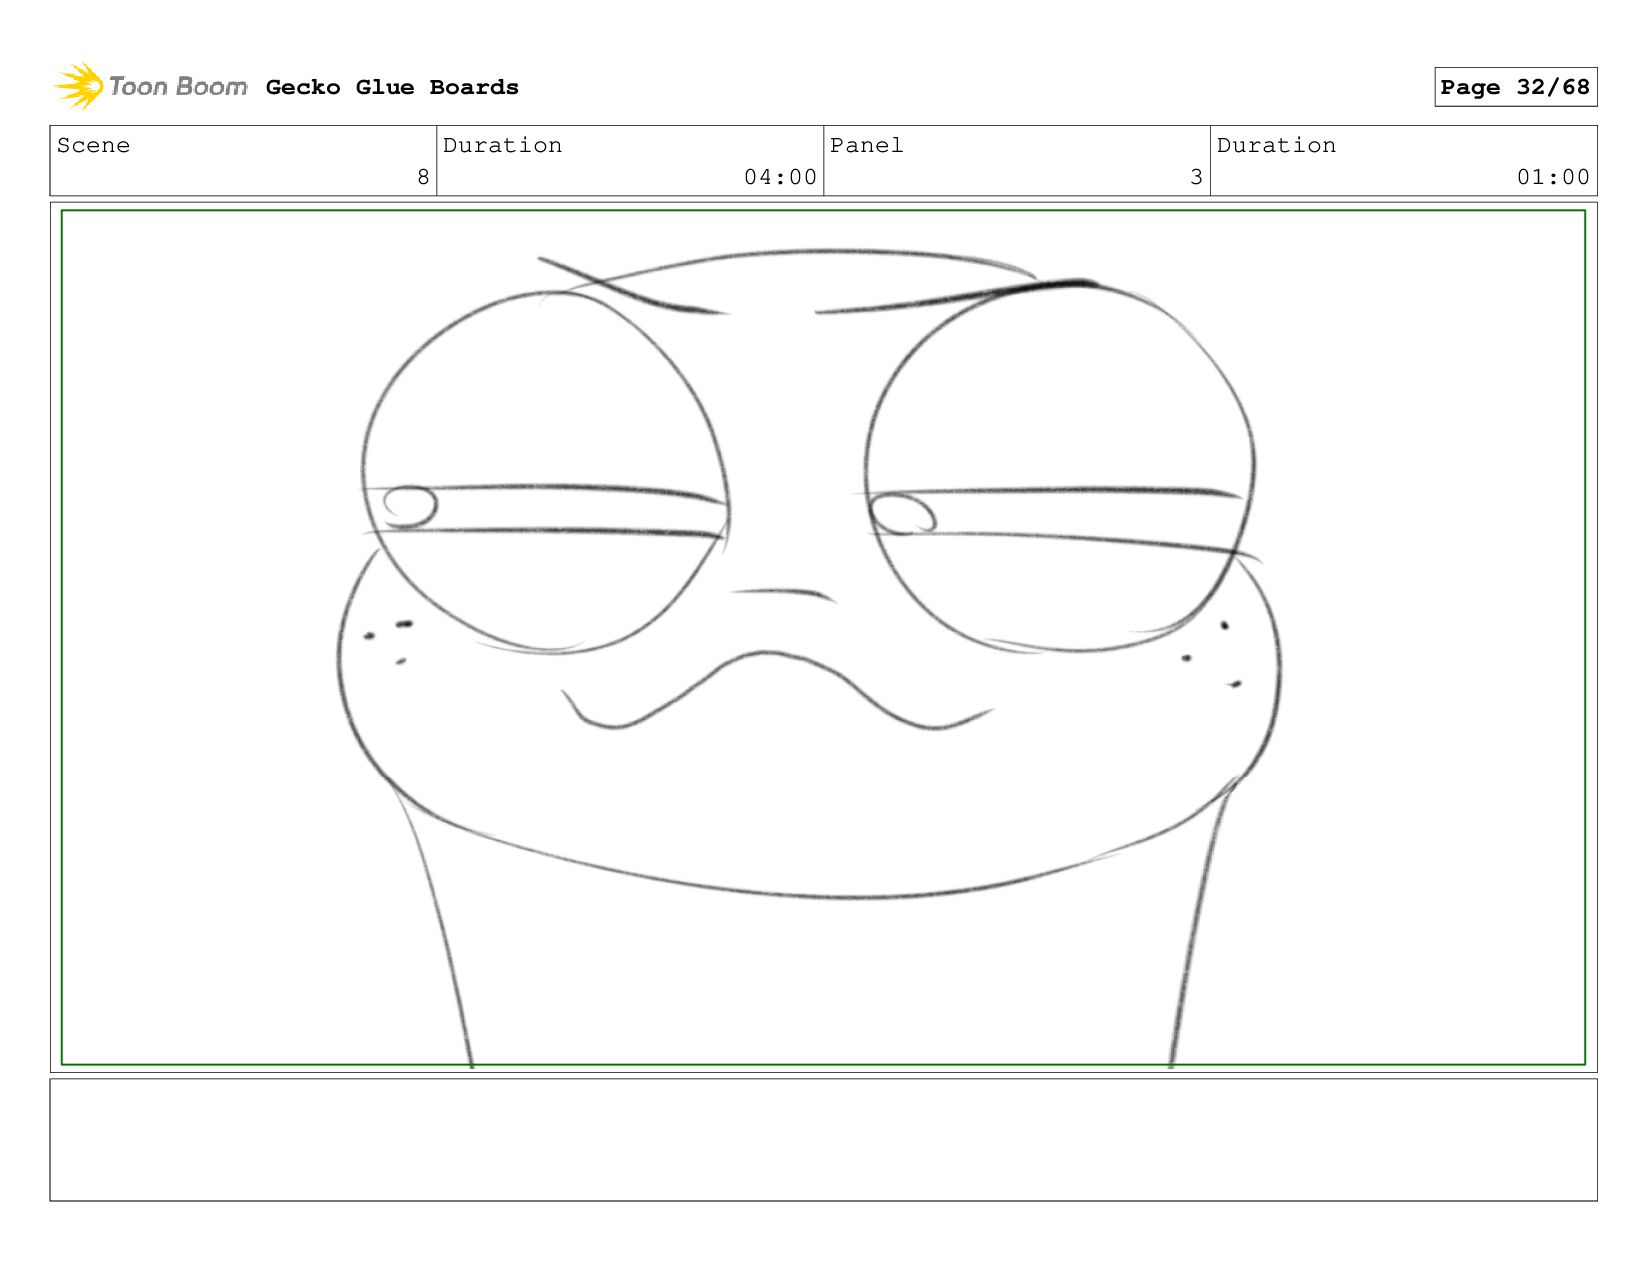Click the empty notes box below the panel
Image resolution: width=1648 pixels, height=1276 pixels.
pyautogui.click(x=823, y=1140)
